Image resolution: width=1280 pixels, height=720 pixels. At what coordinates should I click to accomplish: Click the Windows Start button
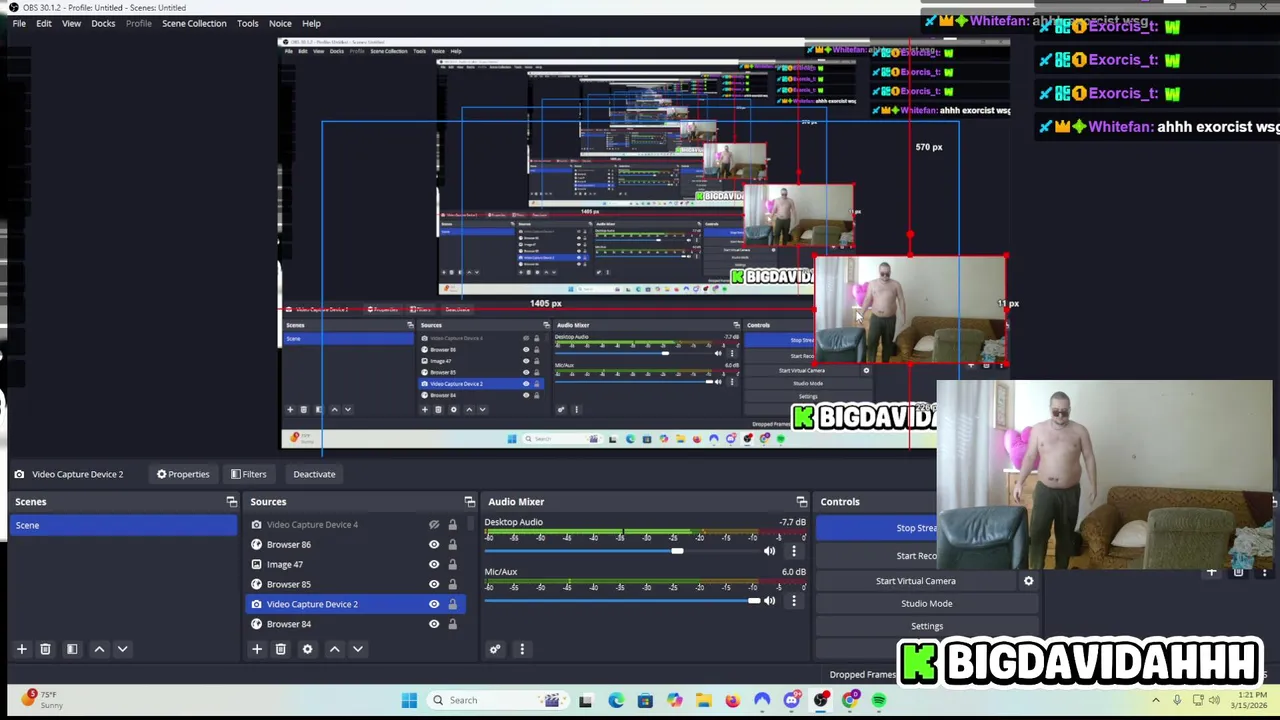[409, 700]
